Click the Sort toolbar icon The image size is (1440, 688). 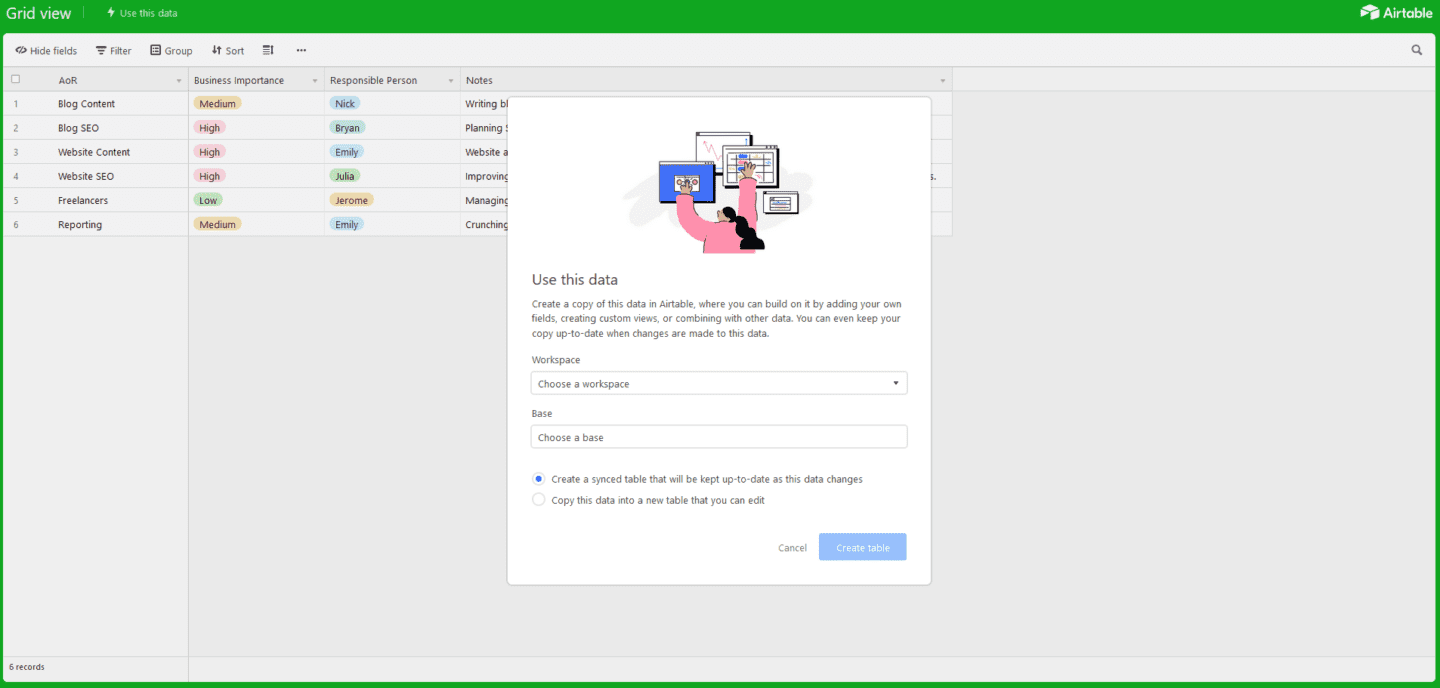pos(227,50)
